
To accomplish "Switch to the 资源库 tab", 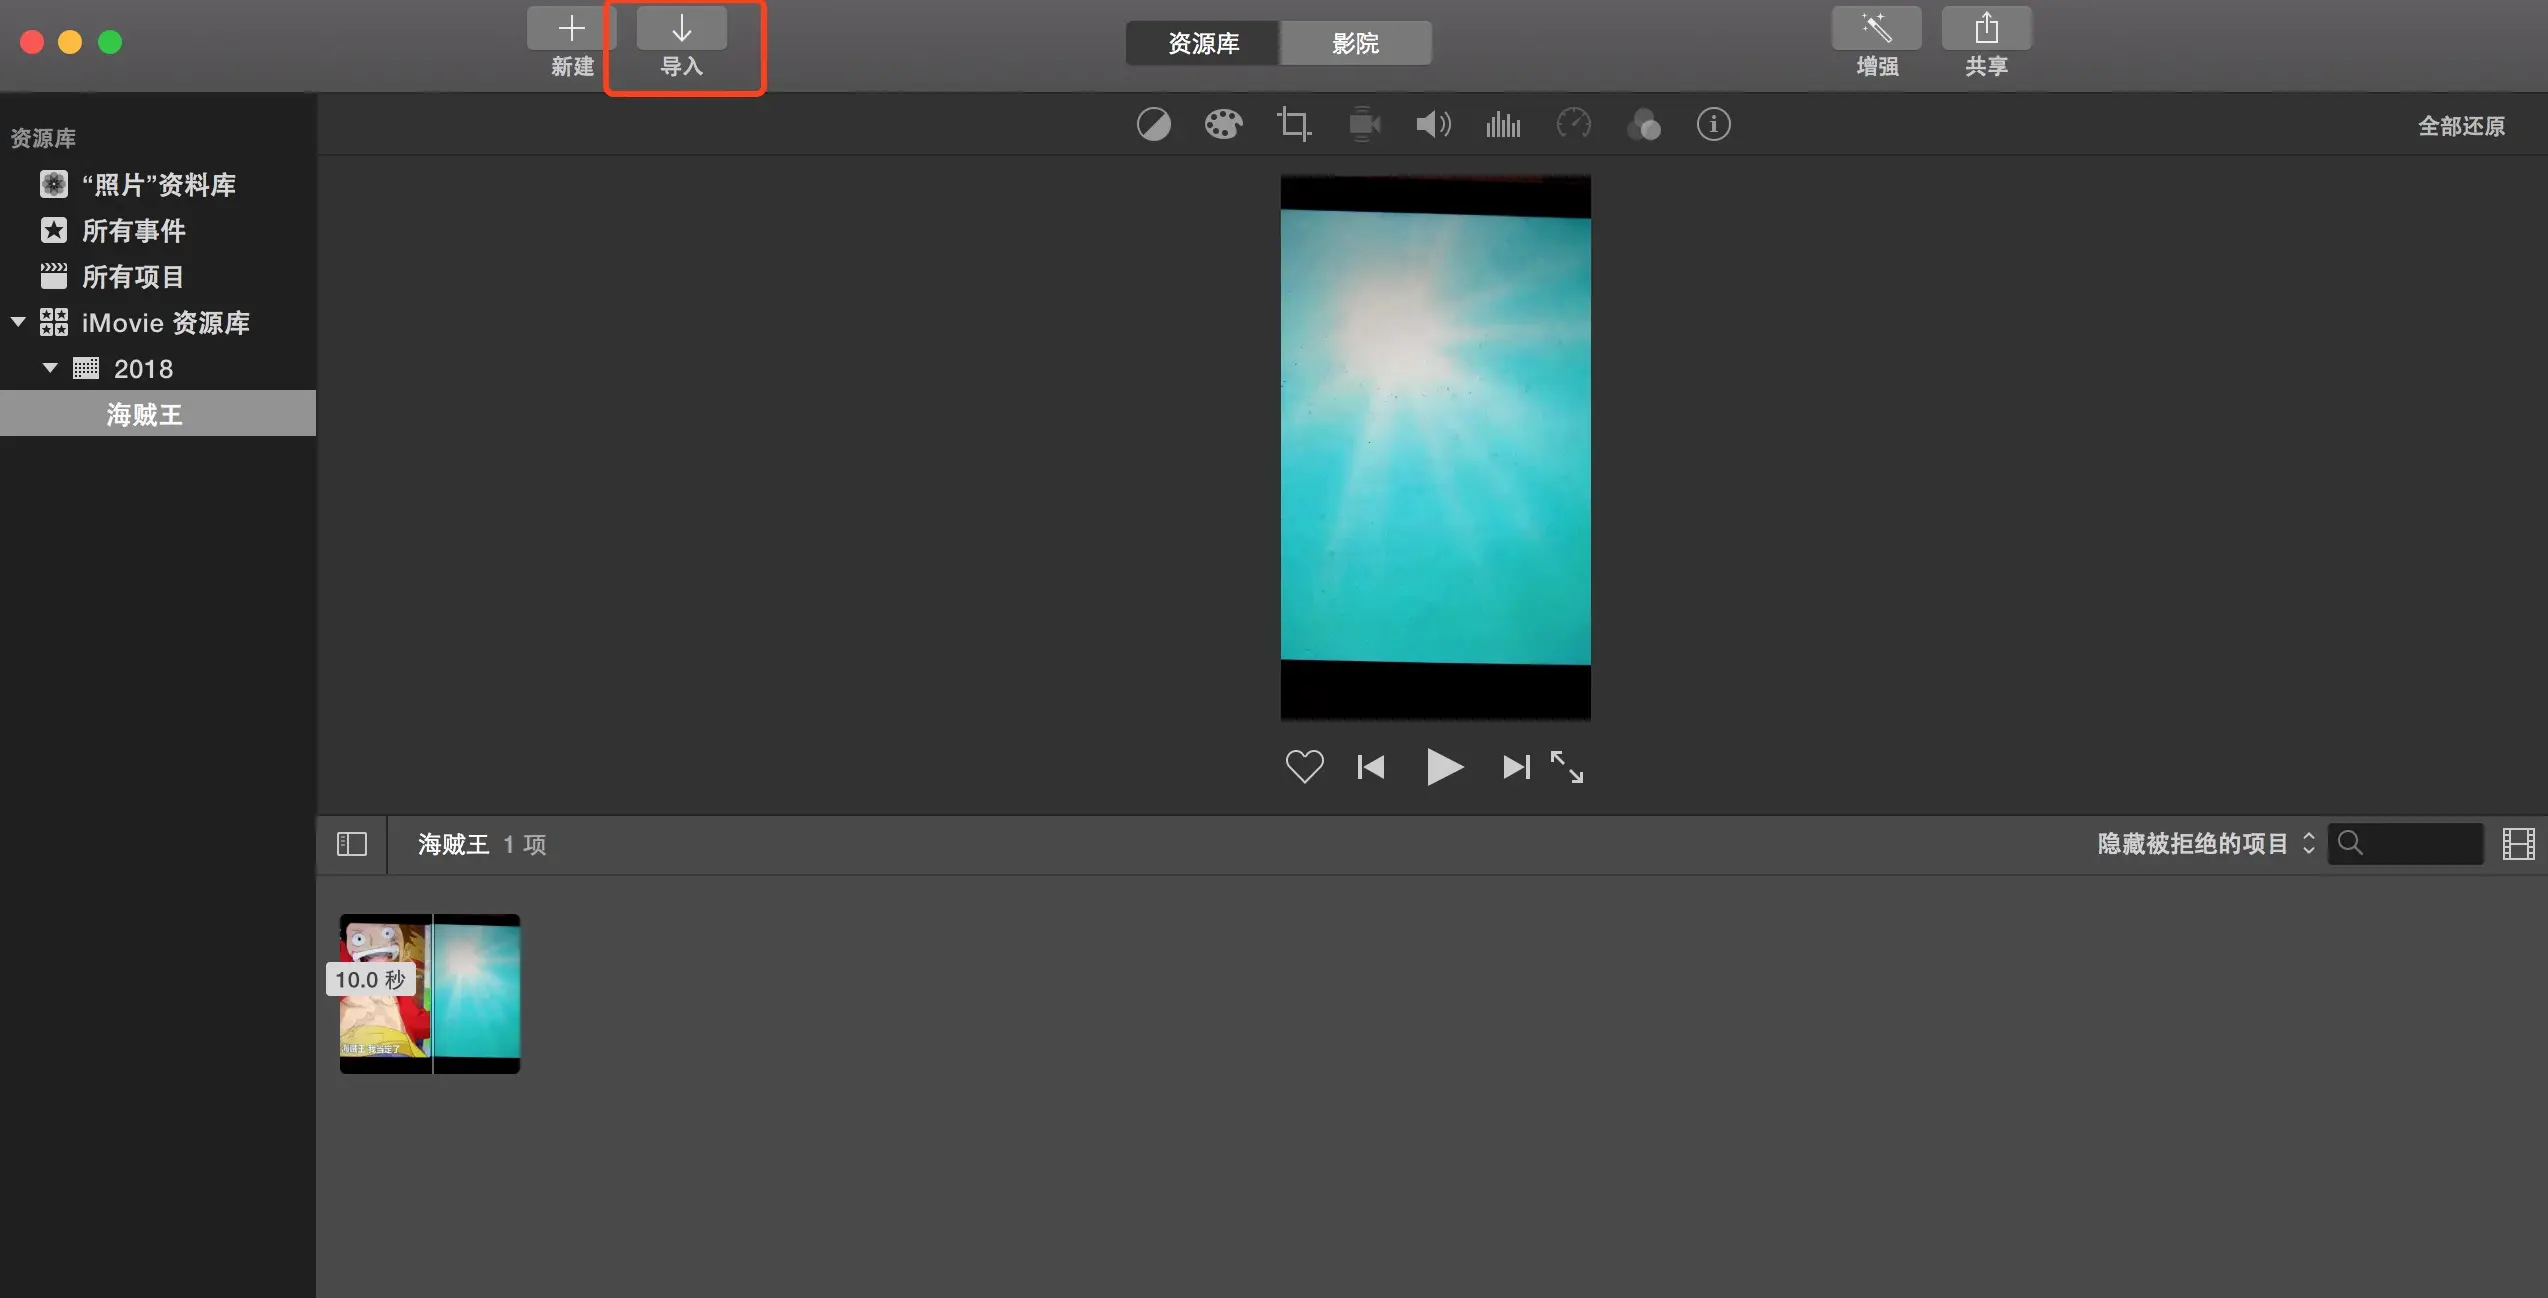I will pos(1203,43).
